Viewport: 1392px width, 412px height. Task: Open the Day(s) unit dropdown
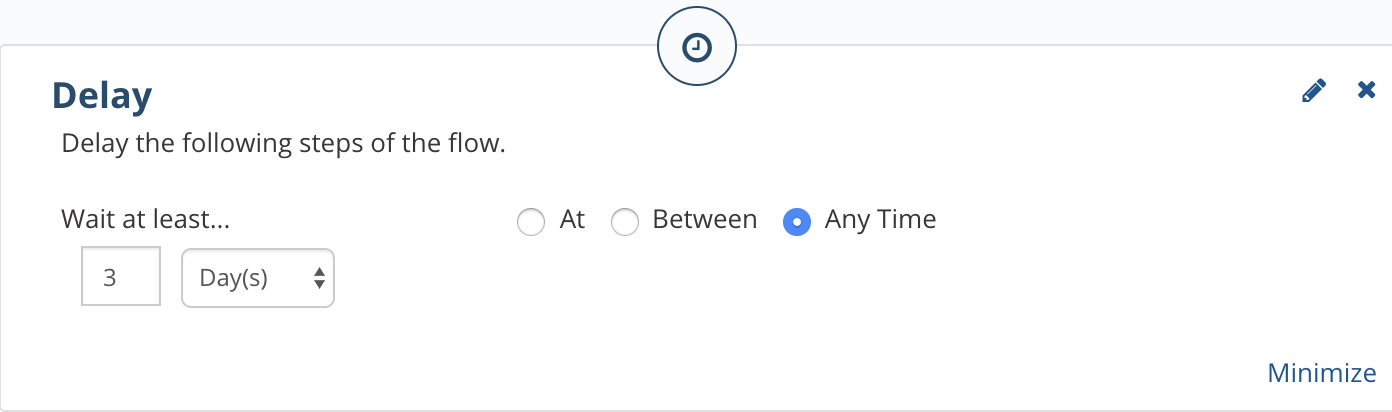pos(258,277)
